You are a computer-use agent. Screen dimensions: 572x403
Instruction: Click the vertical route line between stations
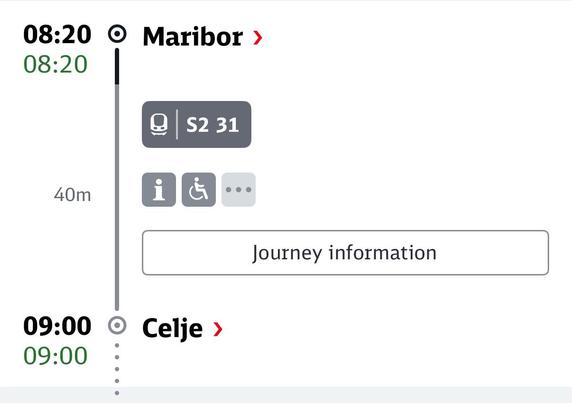pos(117,197)
